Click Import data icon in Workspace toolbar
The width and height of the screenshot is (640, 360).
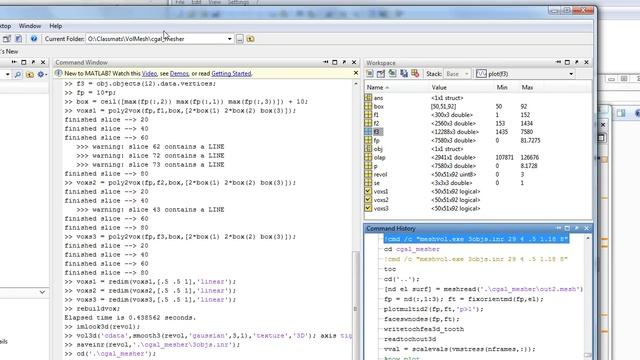[x=392, y=73]
